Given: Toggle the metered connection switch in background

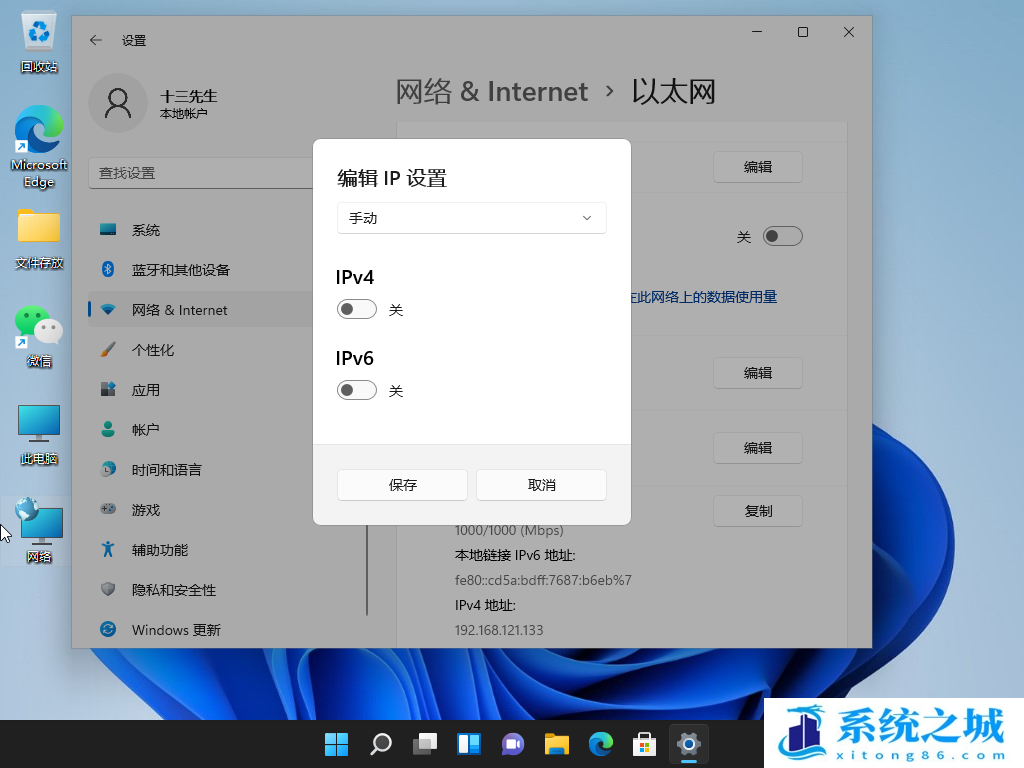Looking at the screenshot, I should click(782, 236).
